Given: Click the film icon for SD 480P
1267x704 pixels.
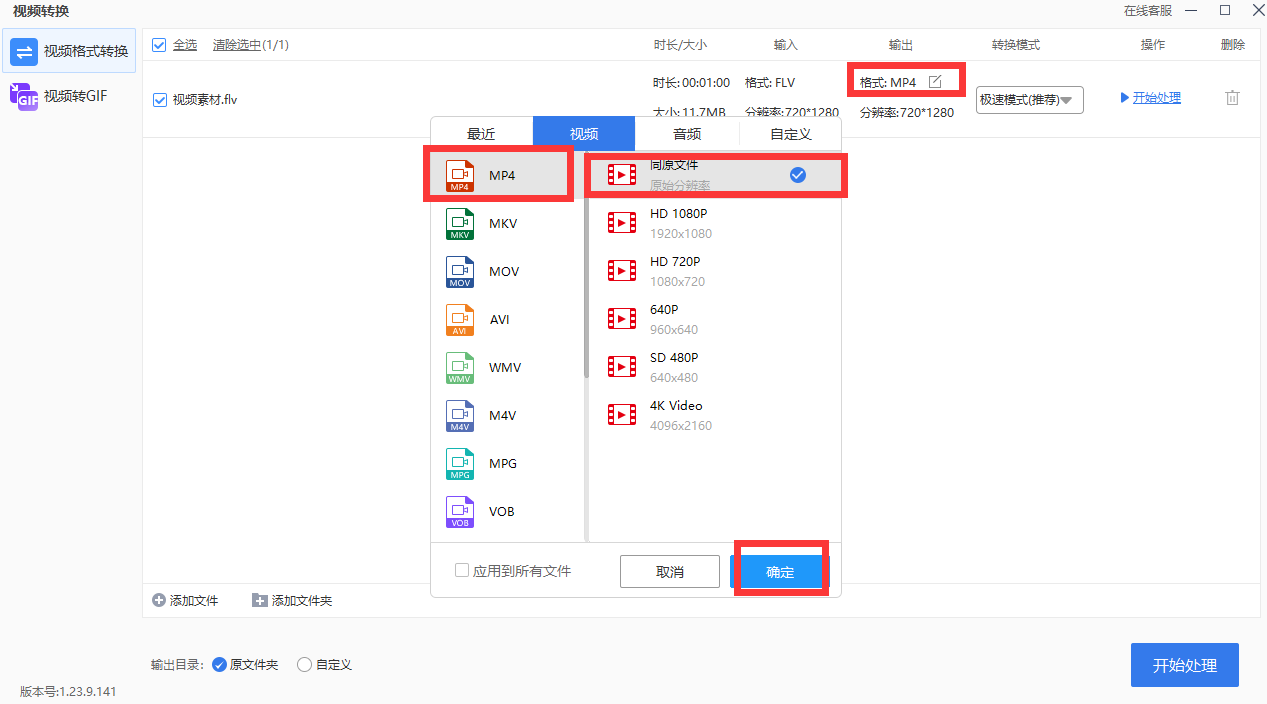Looking at the screenshot, I should pyautogui.click(x=622, y=367).
